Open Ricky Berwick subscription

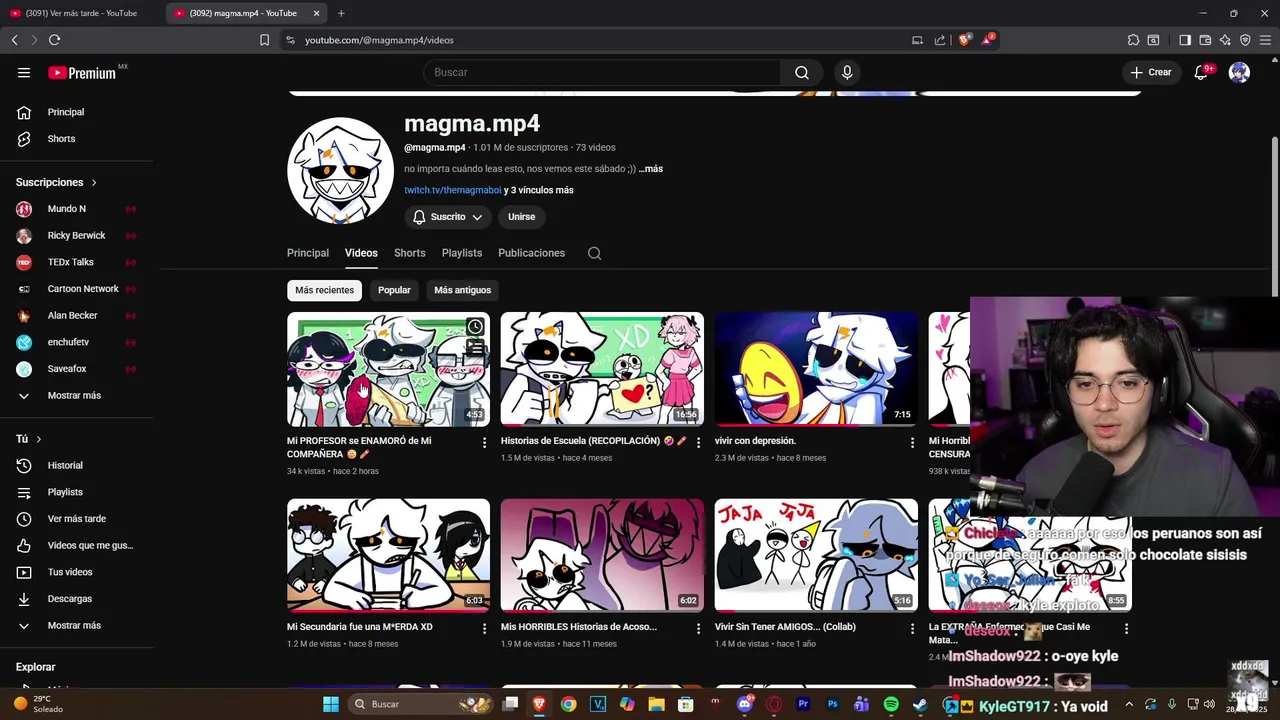pyautogui.click(x=75, y=235)
